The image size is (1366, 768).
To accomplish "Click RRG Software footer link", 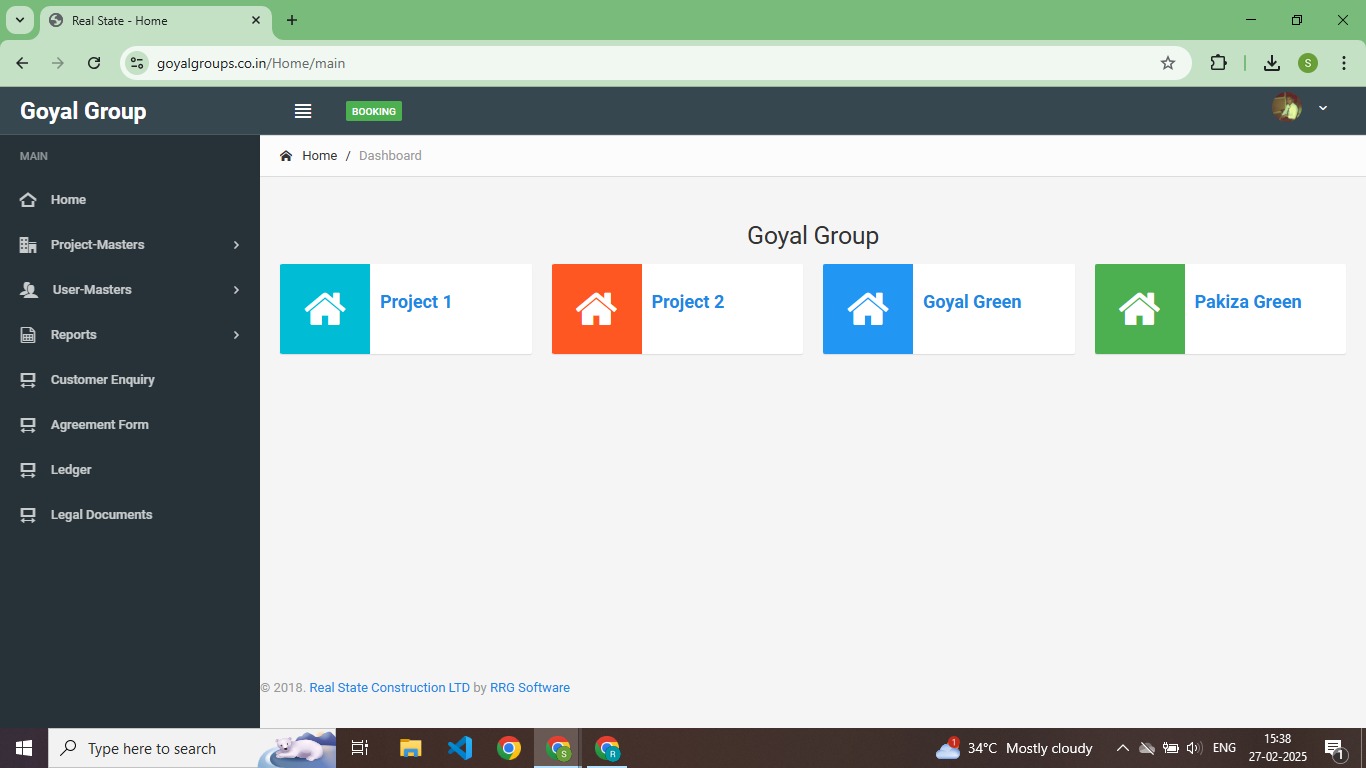I will tap(530, 688).
